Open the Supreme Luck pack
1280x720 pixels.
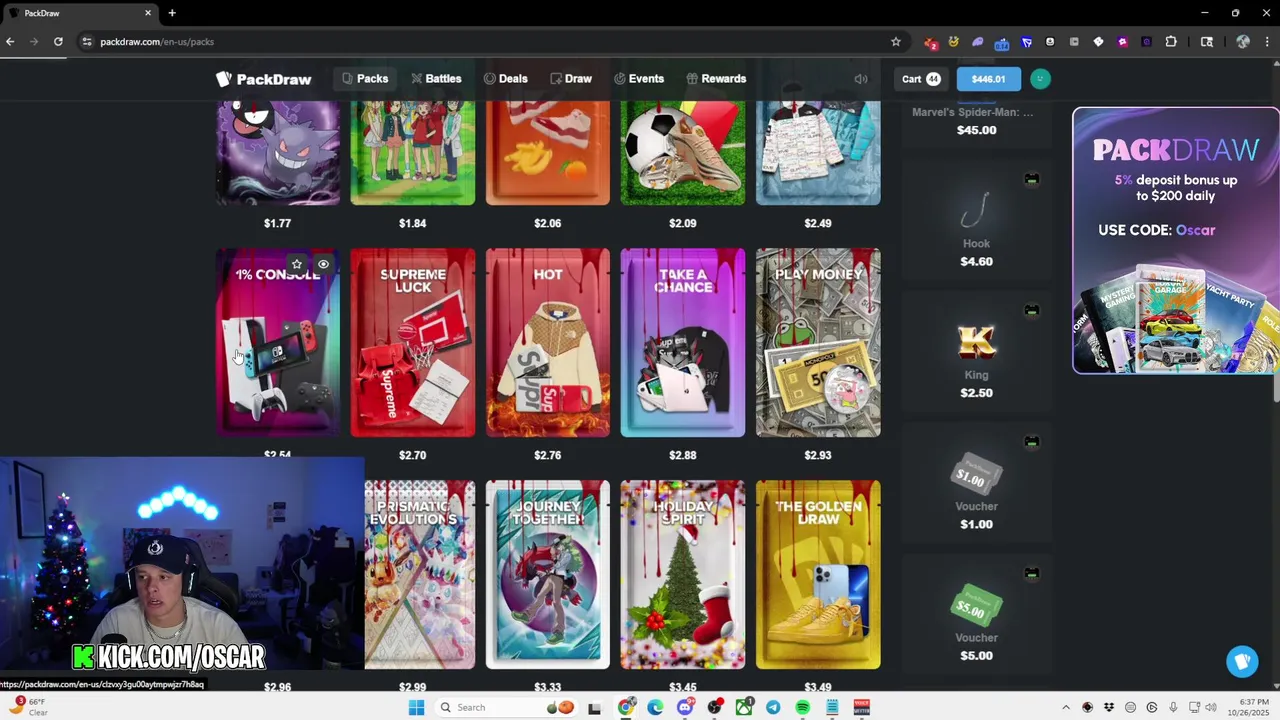coord(412,343)
